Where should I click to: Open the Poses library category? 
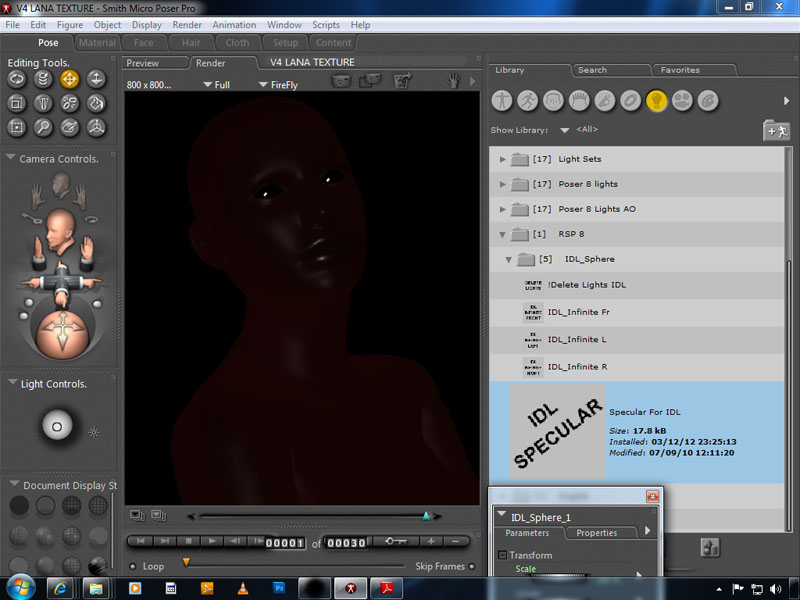[x=528, y=101]
